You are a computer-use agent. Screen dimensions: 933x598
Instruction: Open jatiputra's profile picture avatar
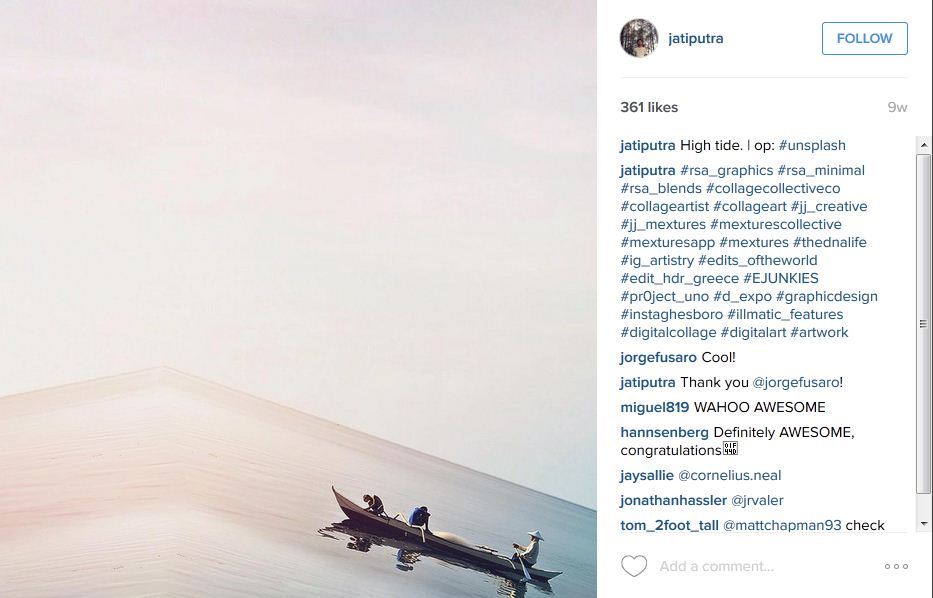click(639, 38)
